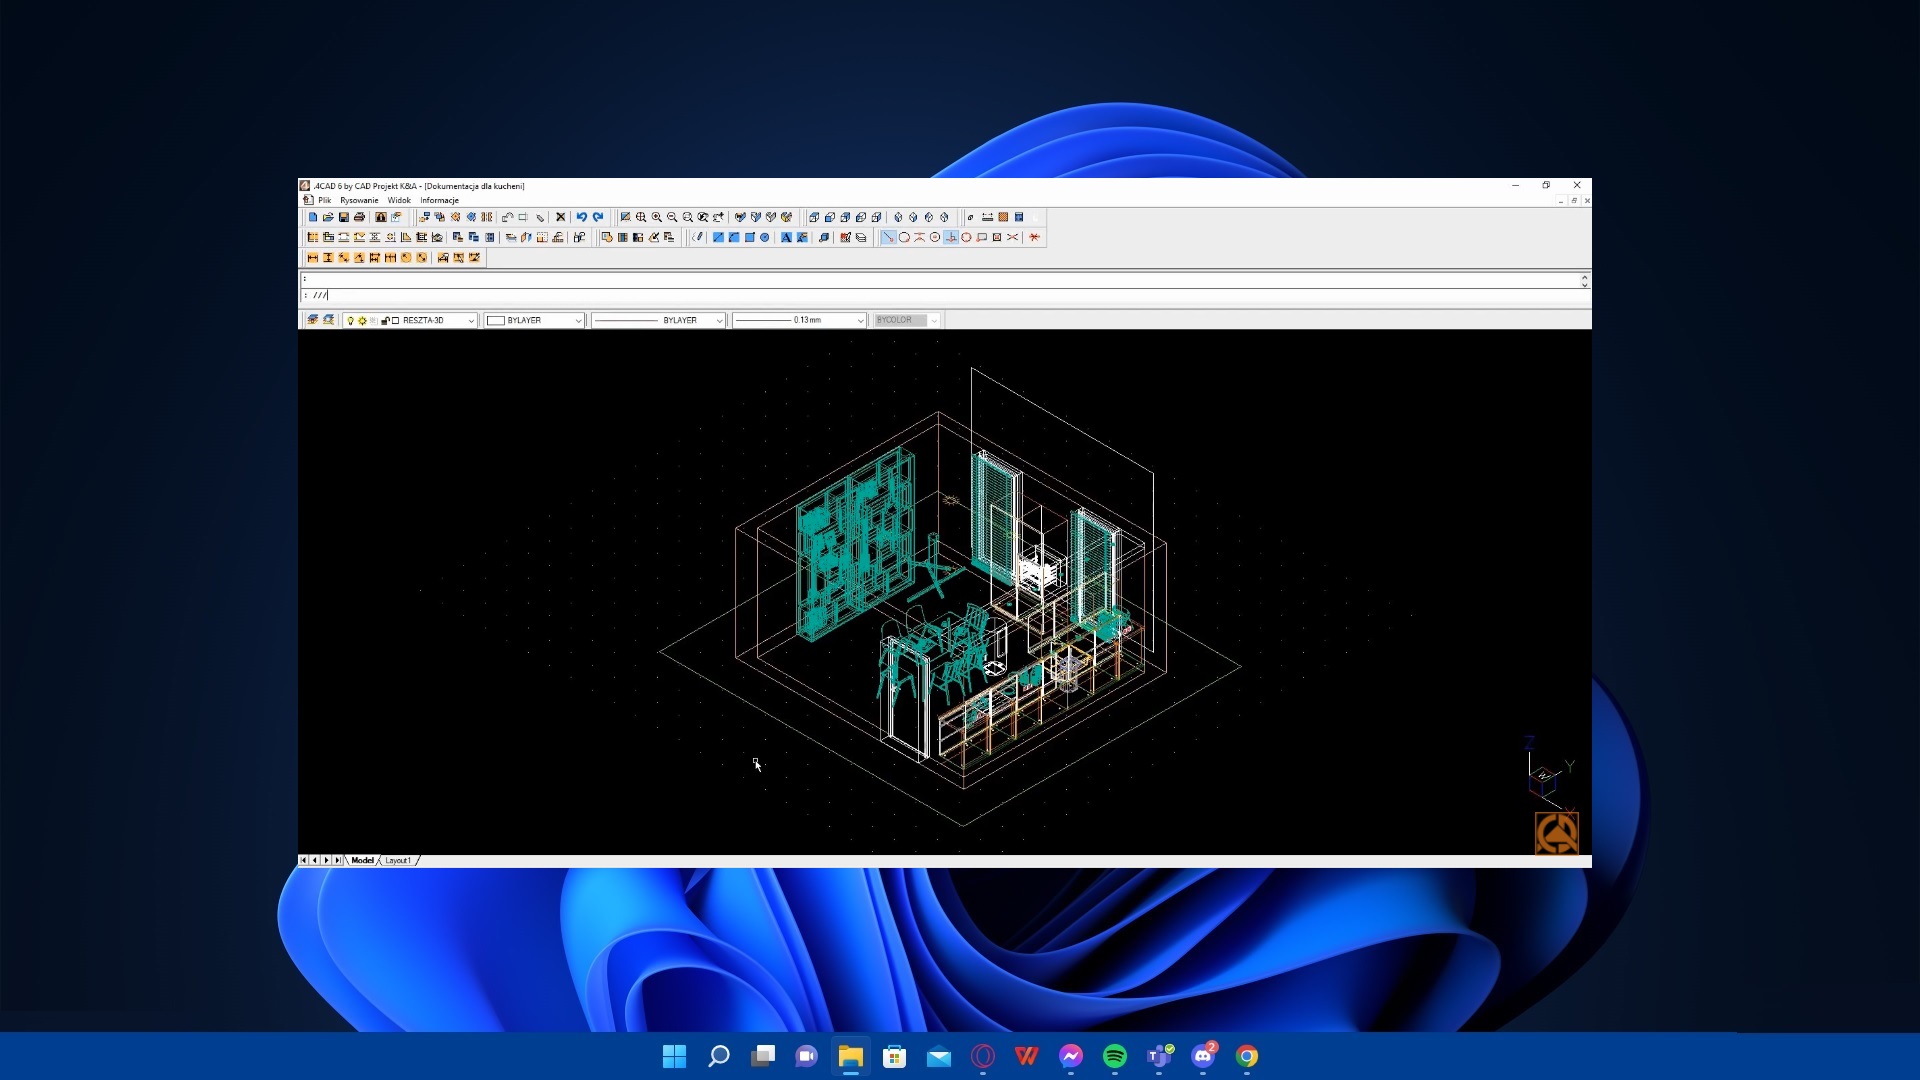Switch to the Layout1 tab
This screenshot has width=1920, height=1080.
pyautogui.click(x=398, y=861)
